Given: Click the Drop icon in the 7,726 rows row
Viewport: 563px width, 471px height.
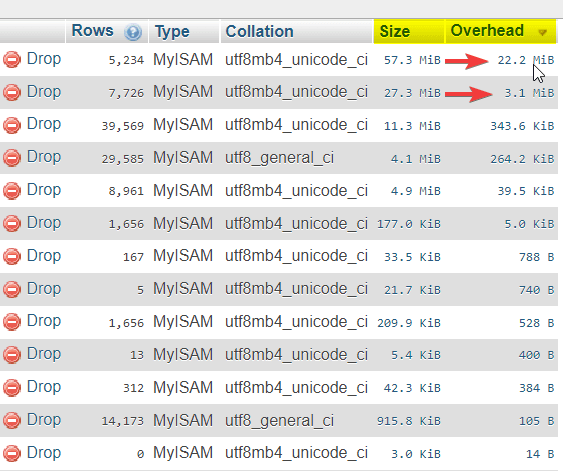Looking at the screenshot, I should tap(12, 92).
